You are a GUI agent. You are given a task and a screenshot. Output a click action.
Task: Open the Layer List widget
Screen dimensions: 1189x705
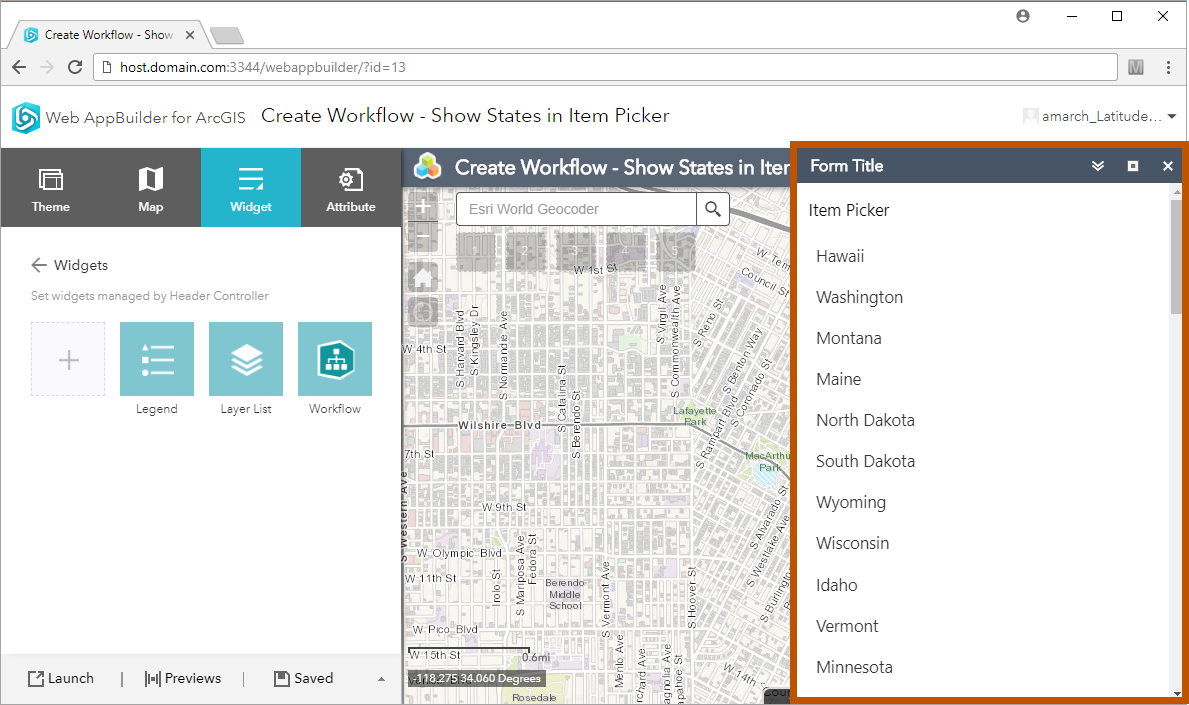246,359
